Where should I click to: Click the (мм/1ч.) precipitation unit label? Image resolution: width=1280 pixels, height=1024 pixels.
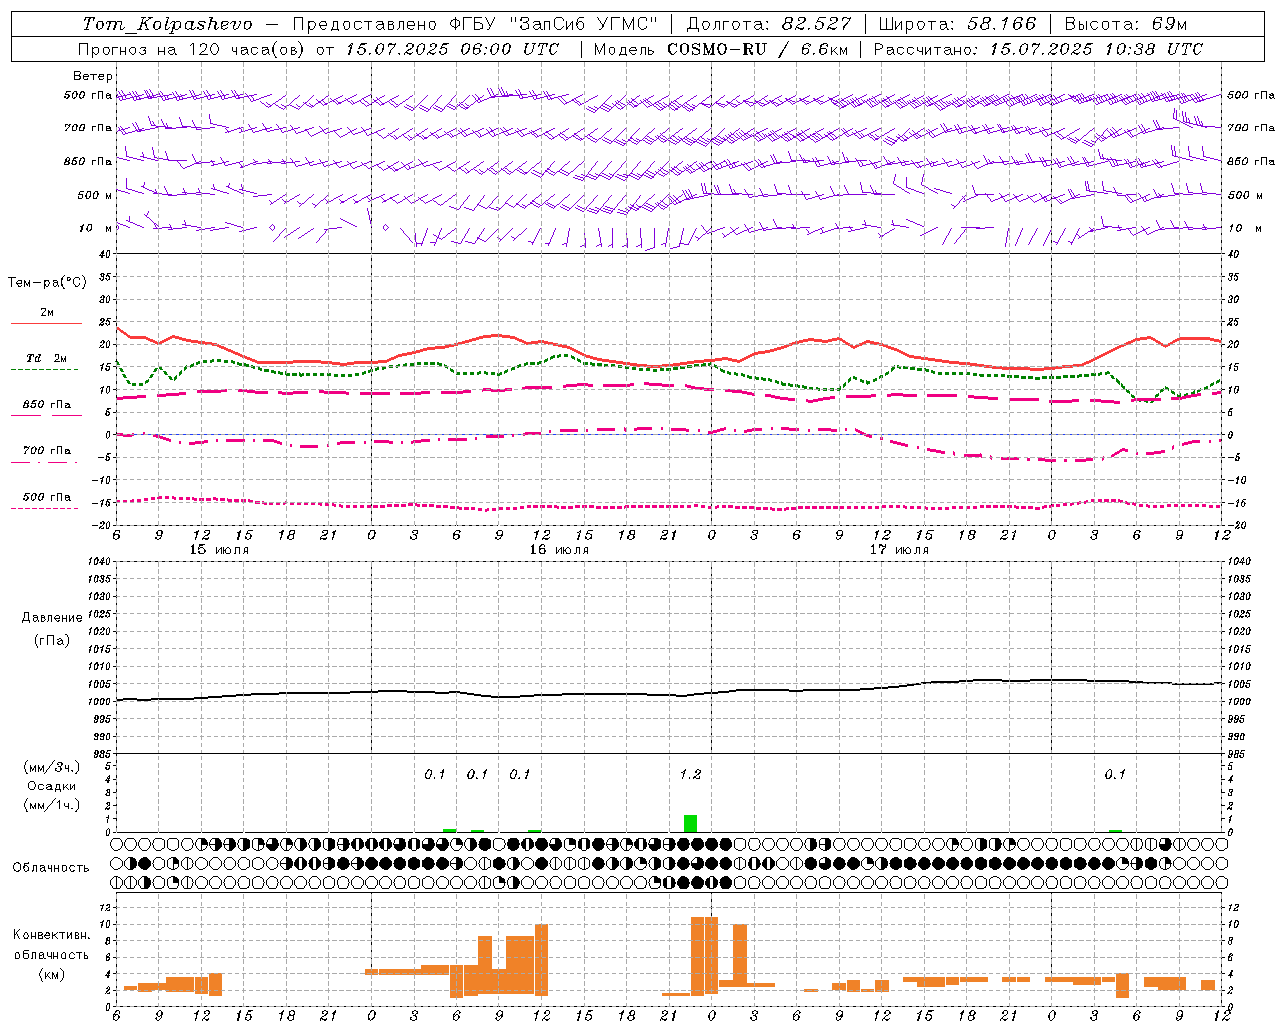pyautogui.click(x=51, y=805)
